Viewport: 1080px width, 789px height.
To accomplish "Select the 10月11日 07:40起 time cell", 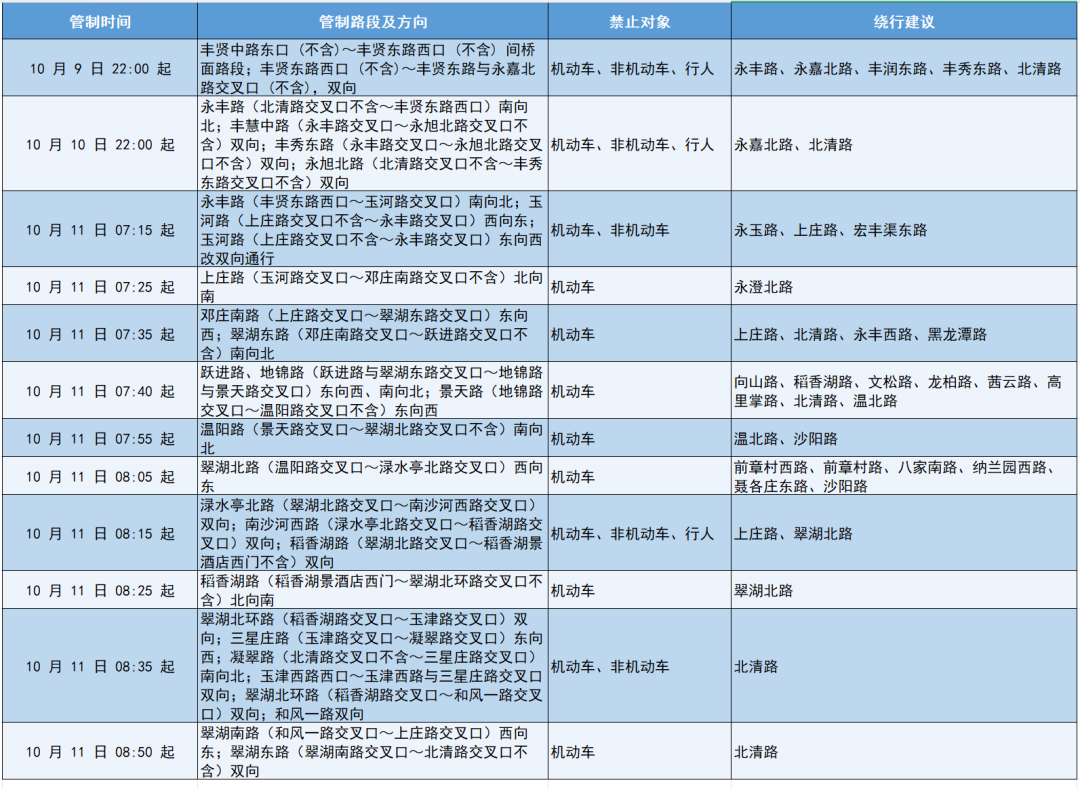I will pos(100,391).
